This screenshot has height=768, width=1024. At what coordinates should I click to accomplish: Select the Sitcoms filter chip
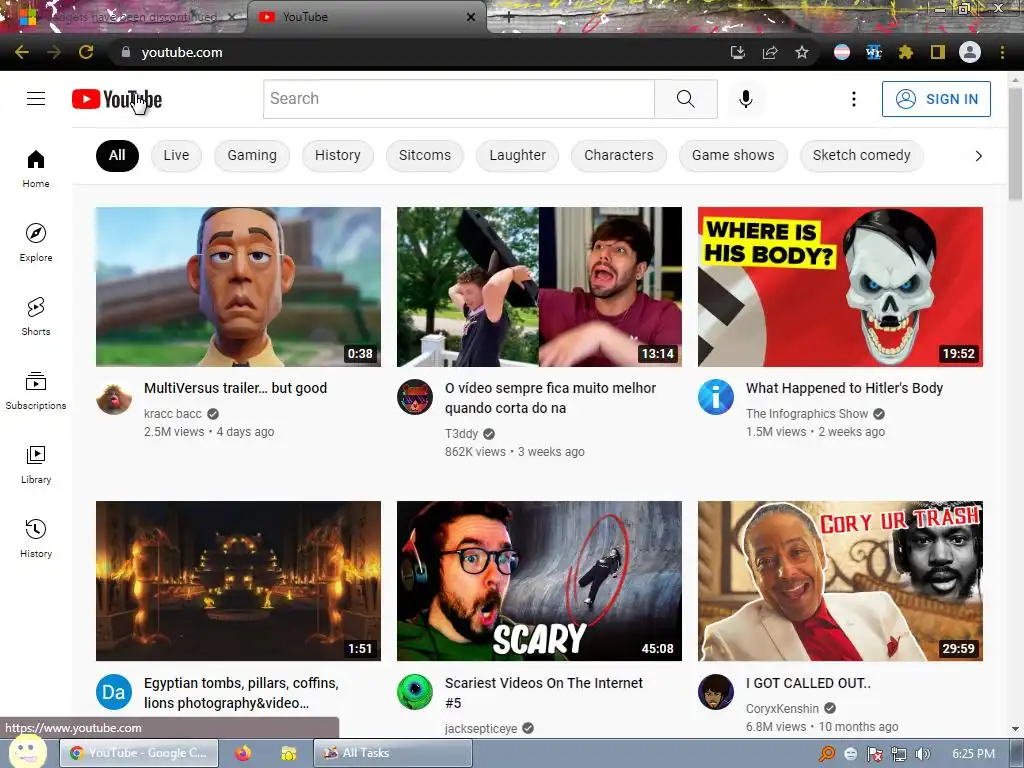[x=425, y=155]
